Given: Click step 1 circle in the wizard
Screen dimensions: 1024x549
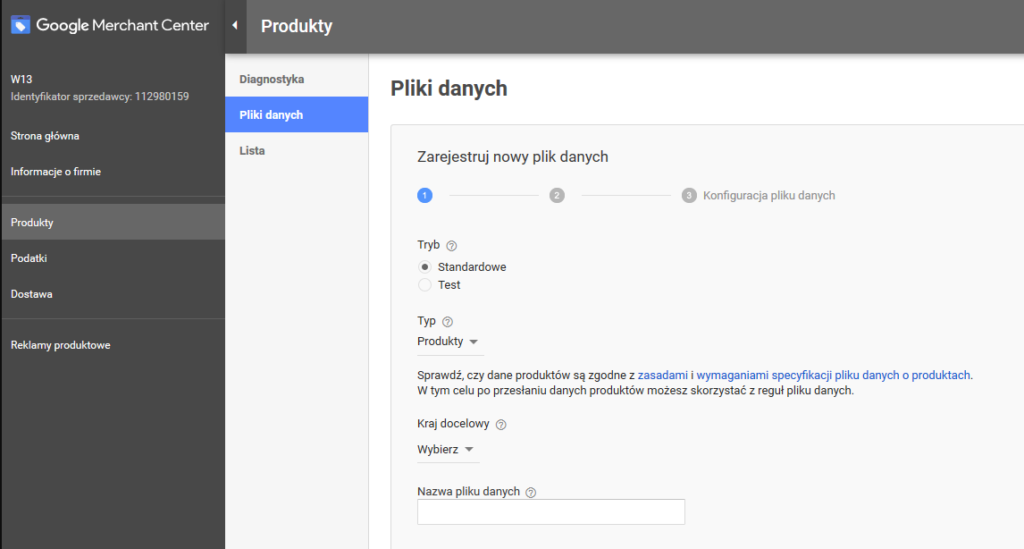Looking at the screenshot, I should [x=425, y=196].
